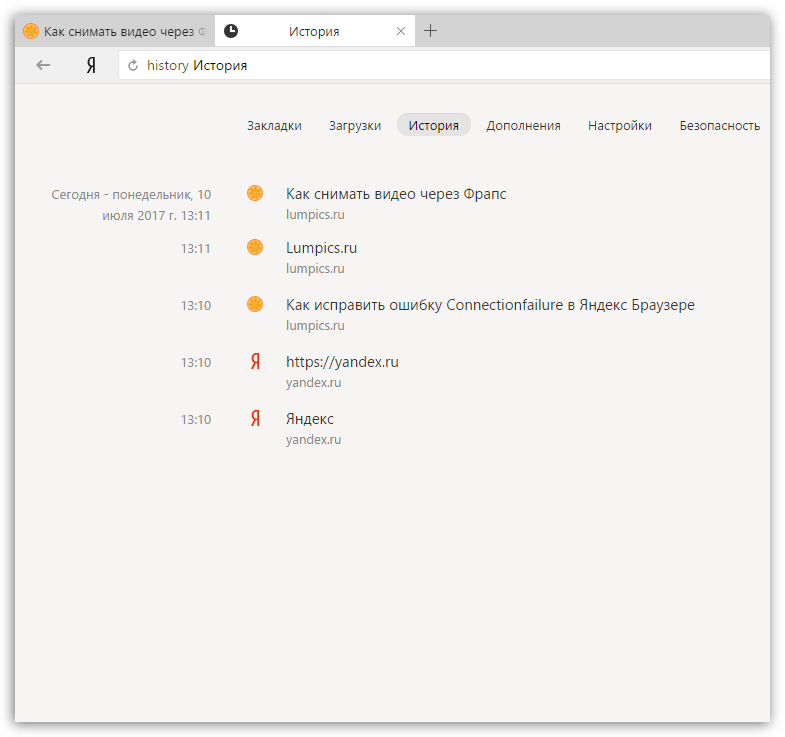The width and height of the screenshot is (785, 737).
Task: Open the Безопасность section
Action: (x=719, y=126)
